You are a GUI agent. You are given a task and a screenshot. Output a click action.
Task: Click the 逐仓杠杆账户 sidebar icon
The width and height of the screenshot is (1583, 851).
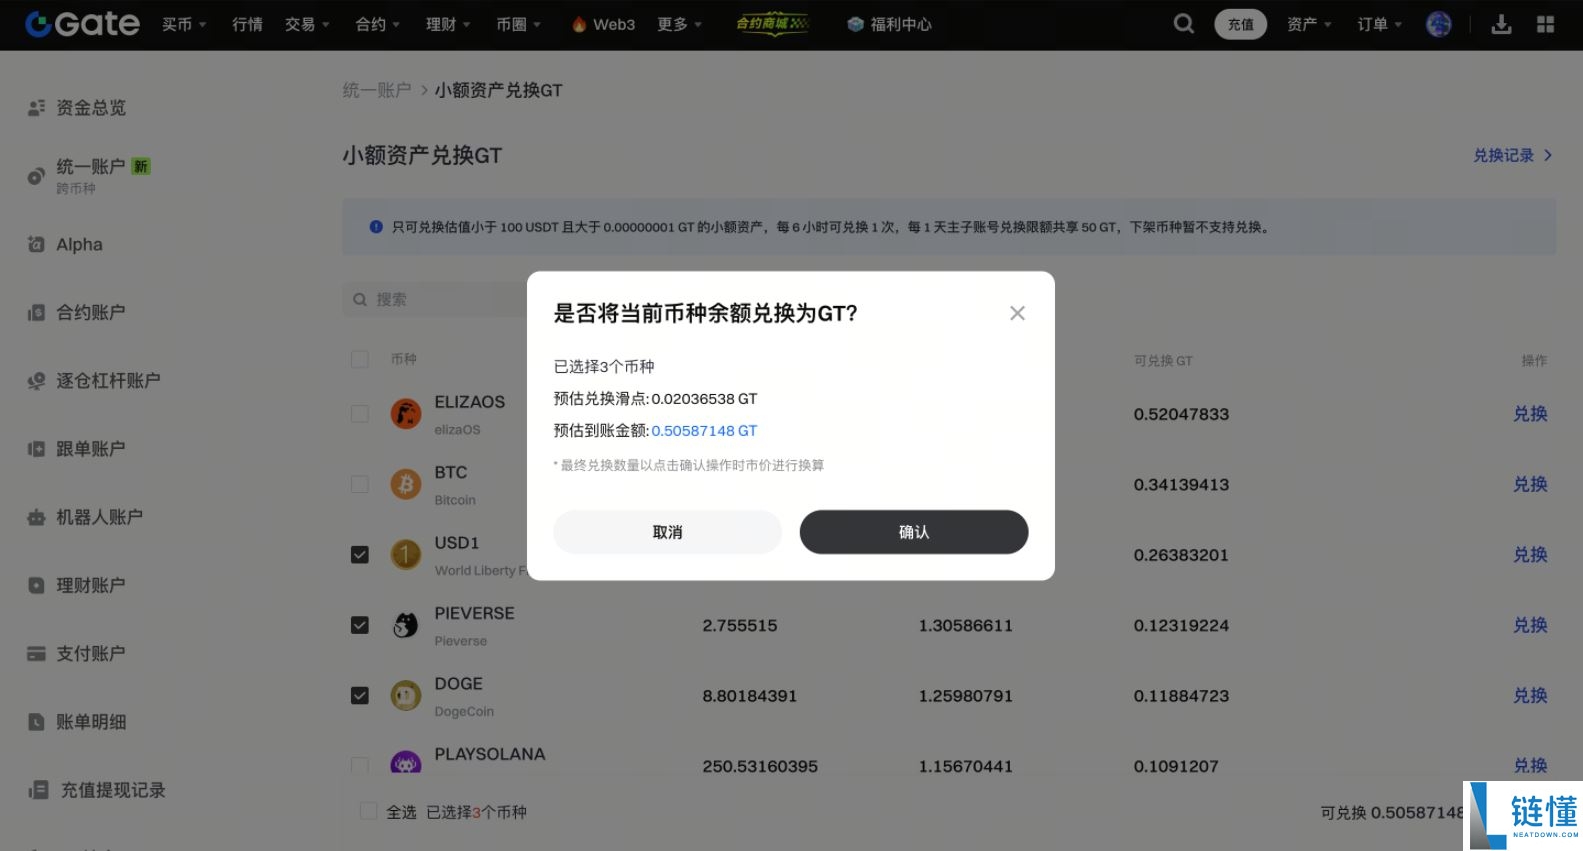tap(36, 381)
